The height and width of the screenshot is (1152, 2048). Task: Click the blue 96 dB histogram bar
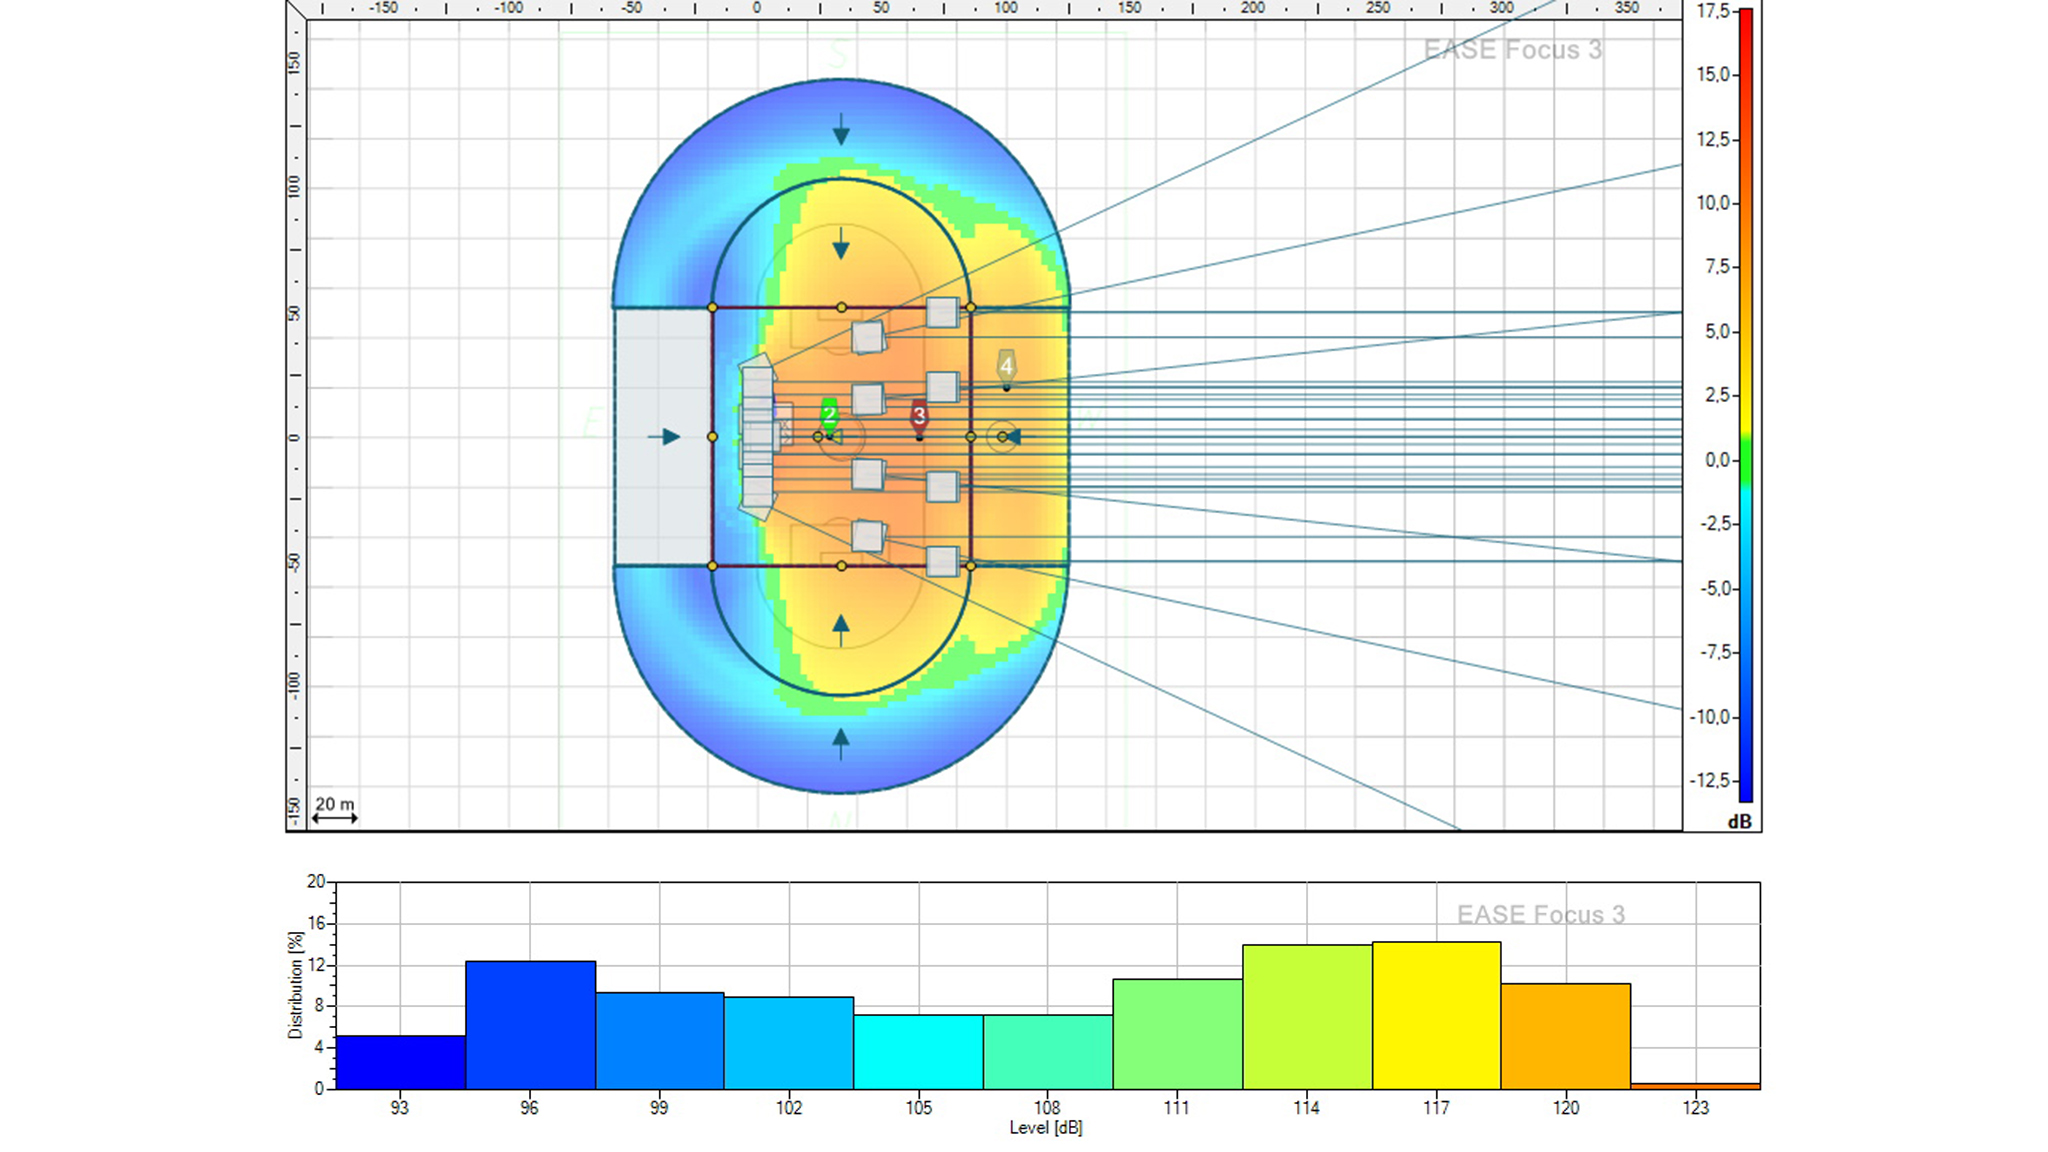click(x=530, y=1025)
